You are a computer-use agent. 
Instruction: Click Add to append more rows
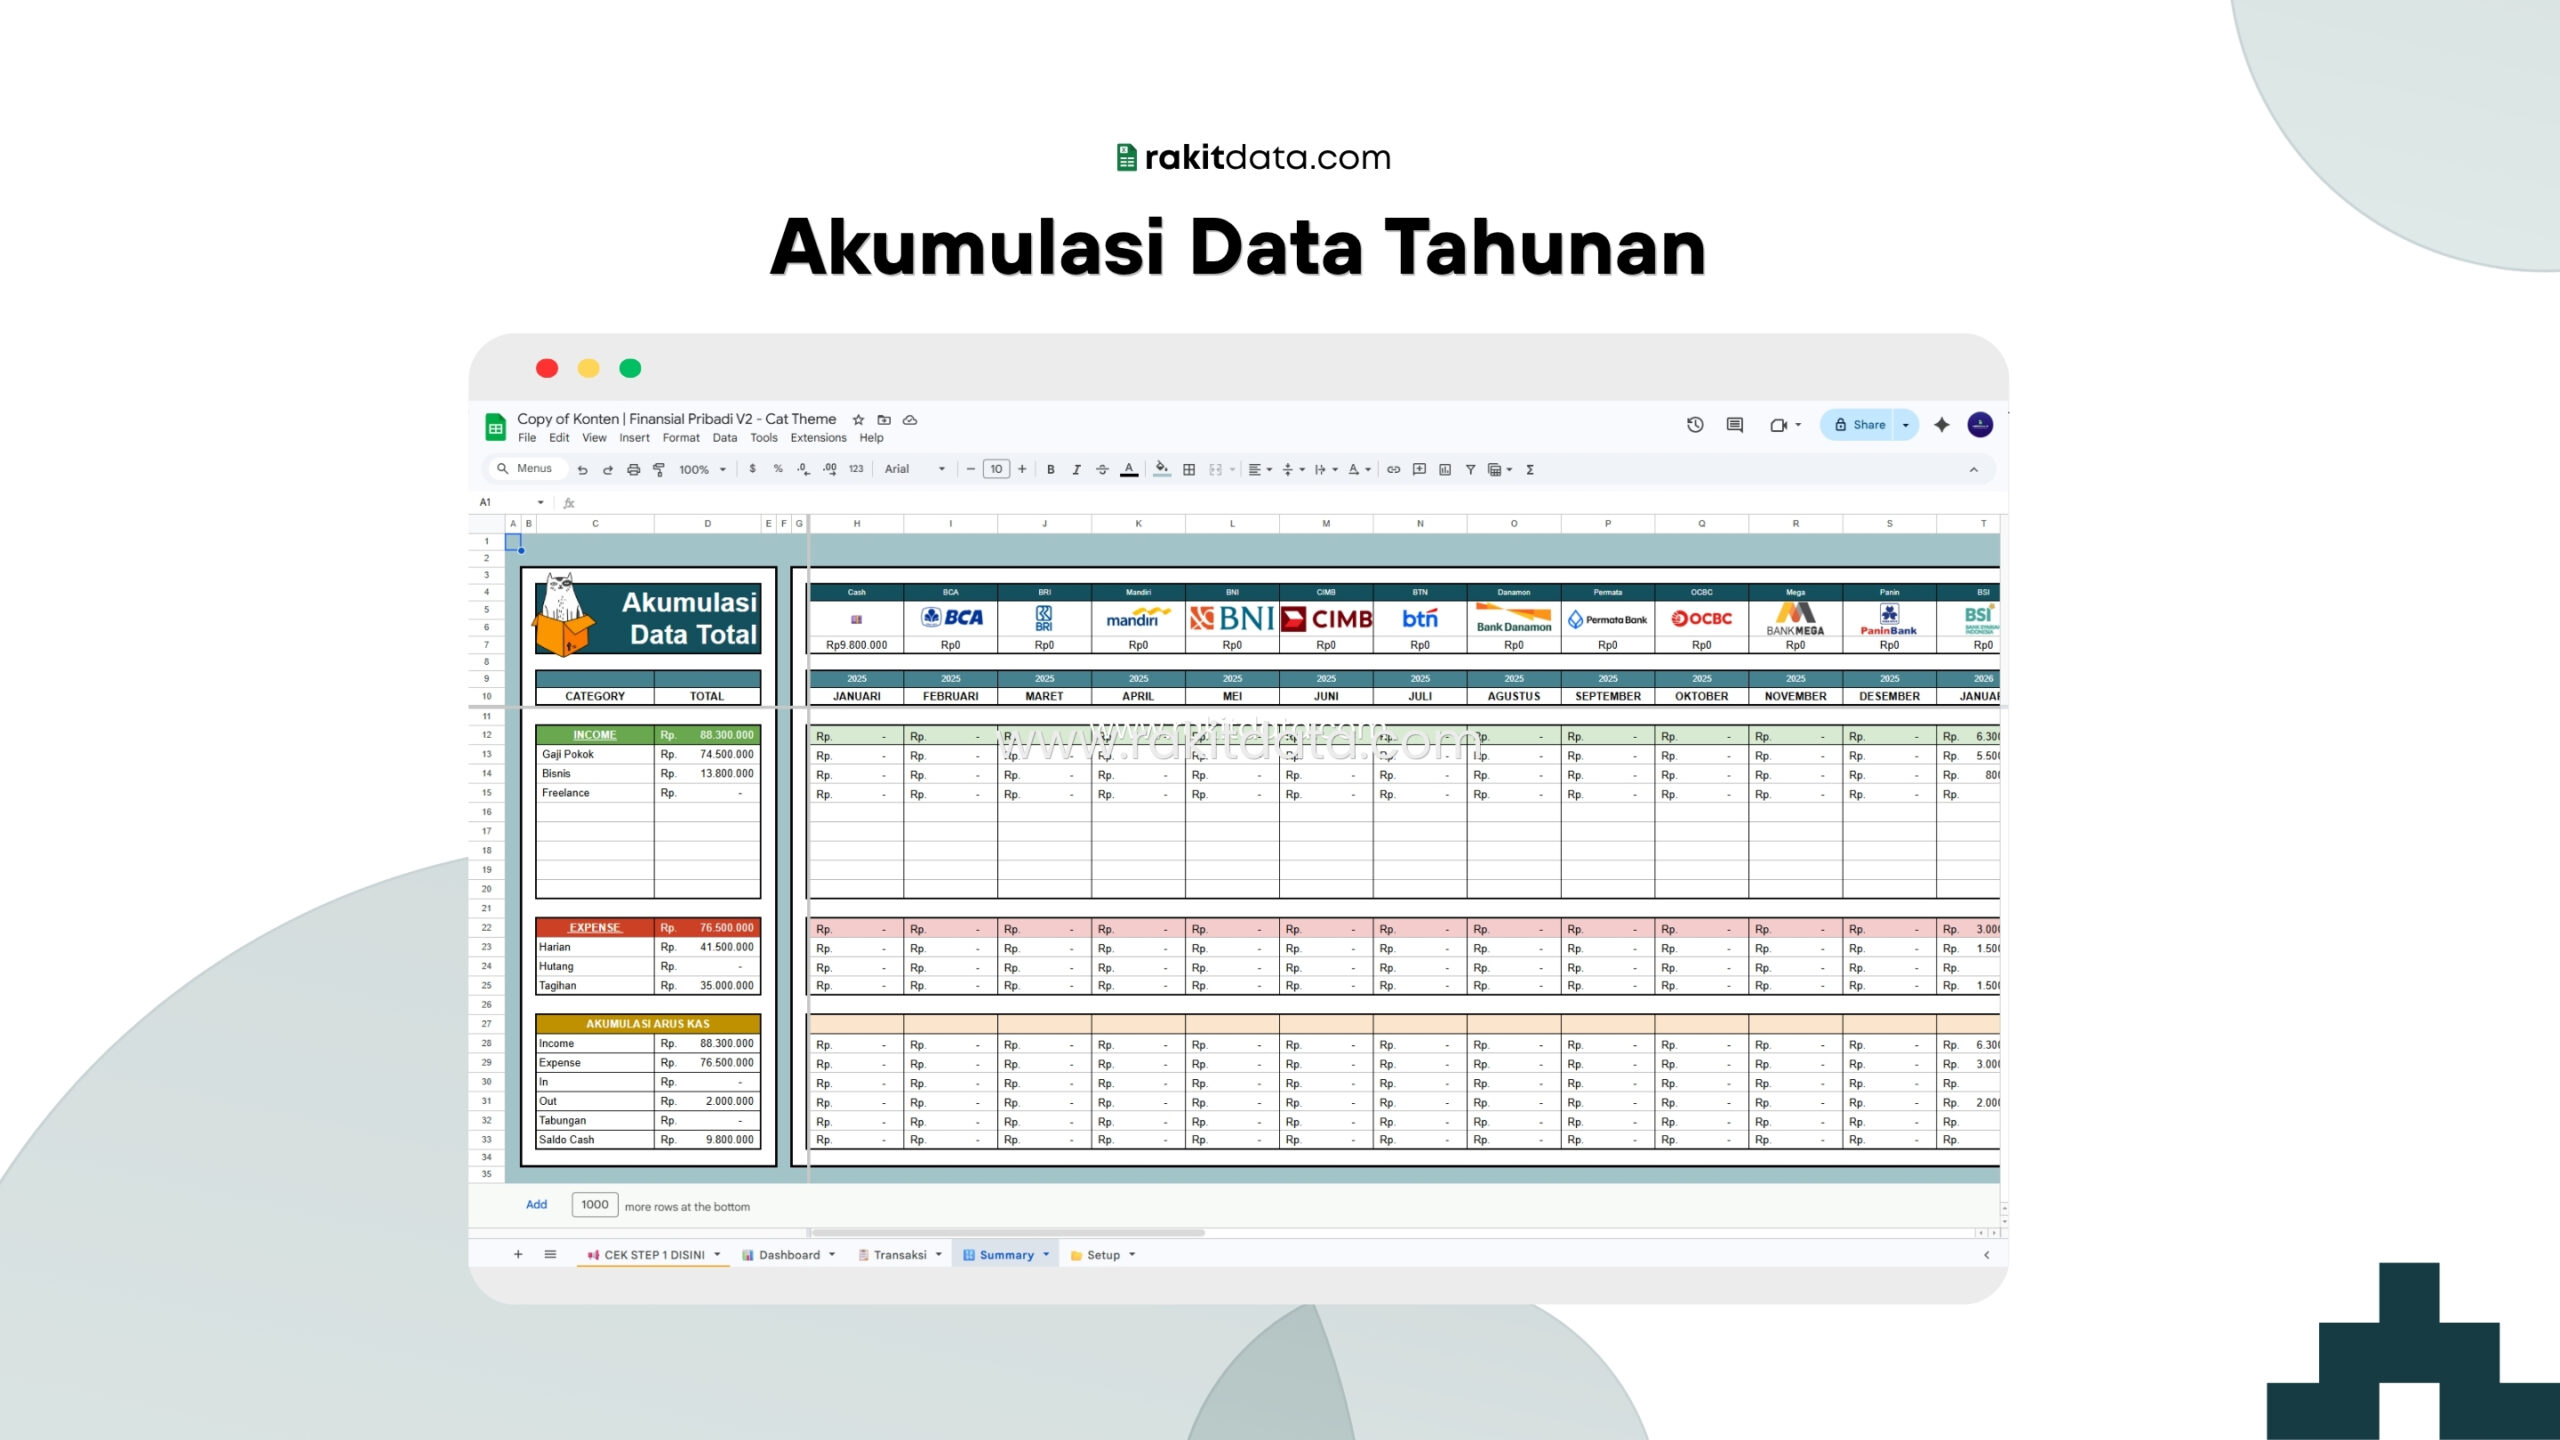[537, 1205]
